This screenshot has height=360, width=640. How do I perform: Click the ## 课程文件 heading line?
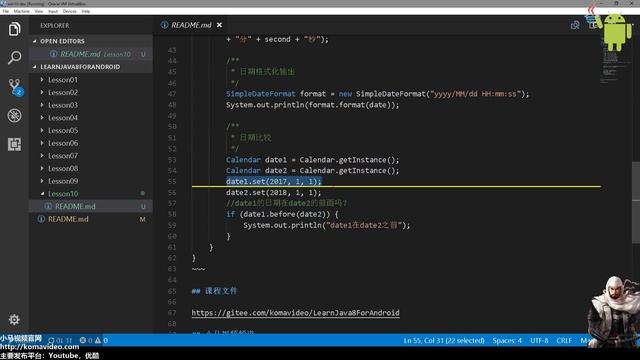pos(214,291)
